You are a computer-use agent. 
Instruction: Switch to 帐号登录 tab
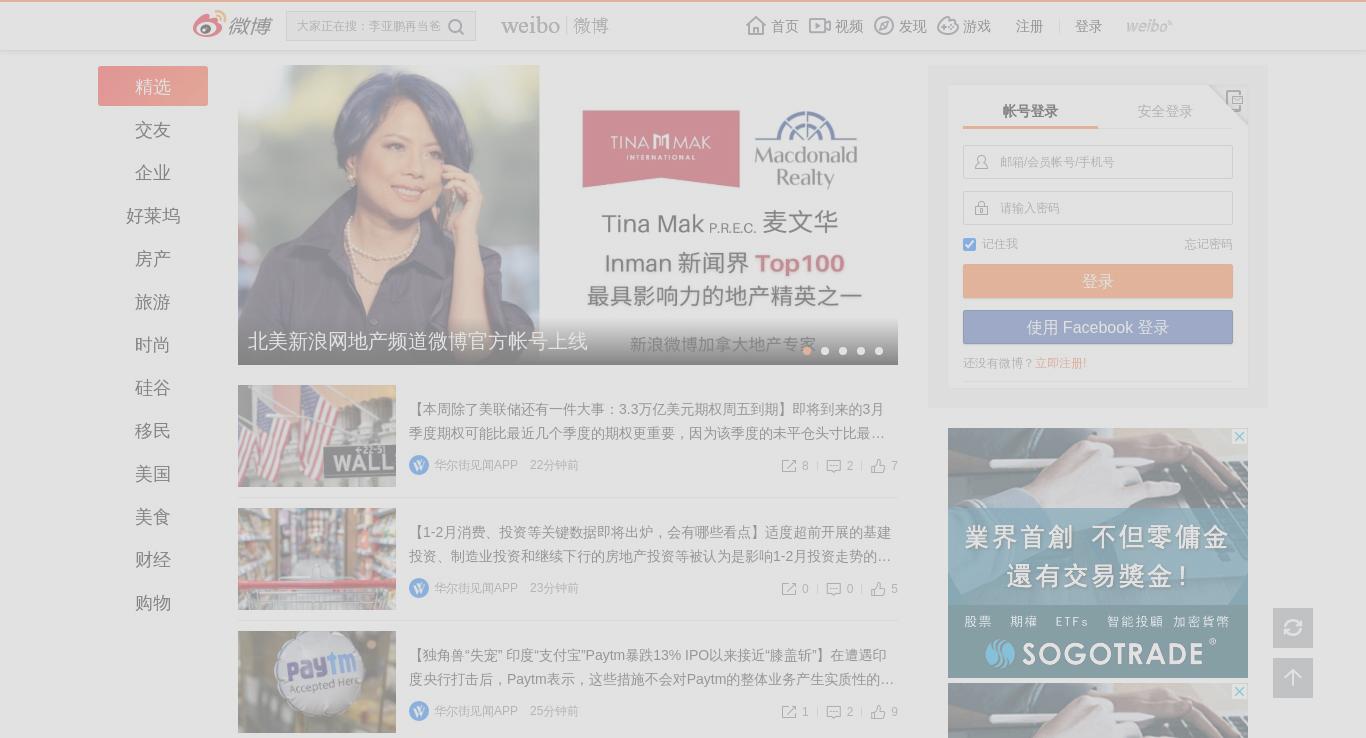click(x=1030, y=111)
